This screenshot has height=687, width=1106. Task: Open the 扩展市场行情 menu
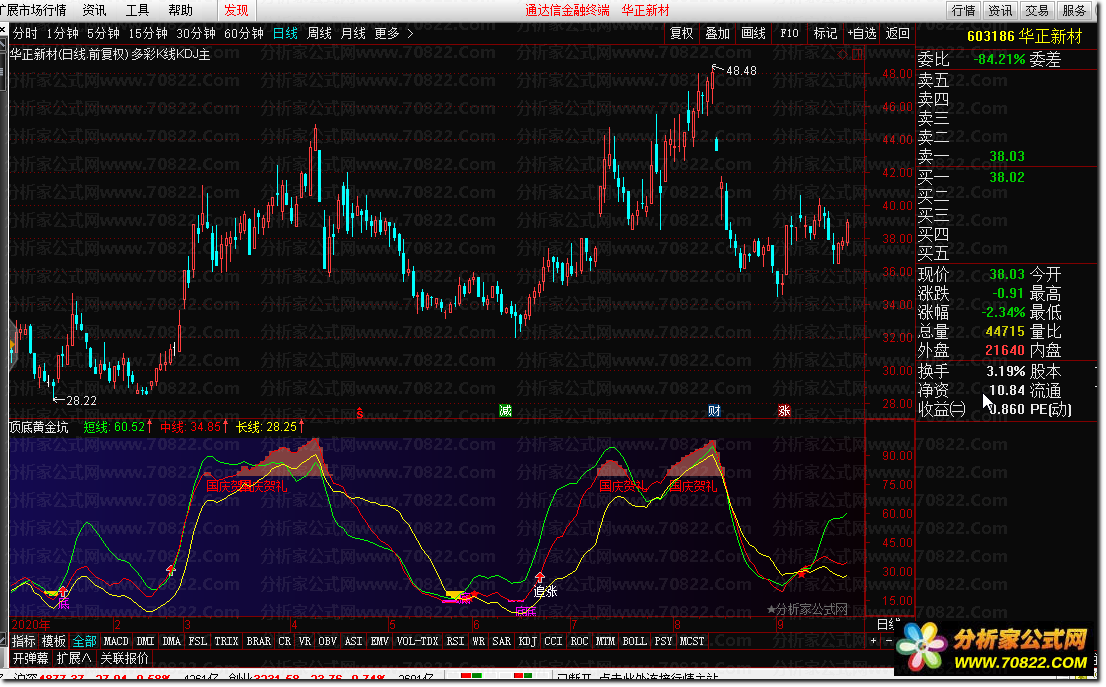click(34, 10)
